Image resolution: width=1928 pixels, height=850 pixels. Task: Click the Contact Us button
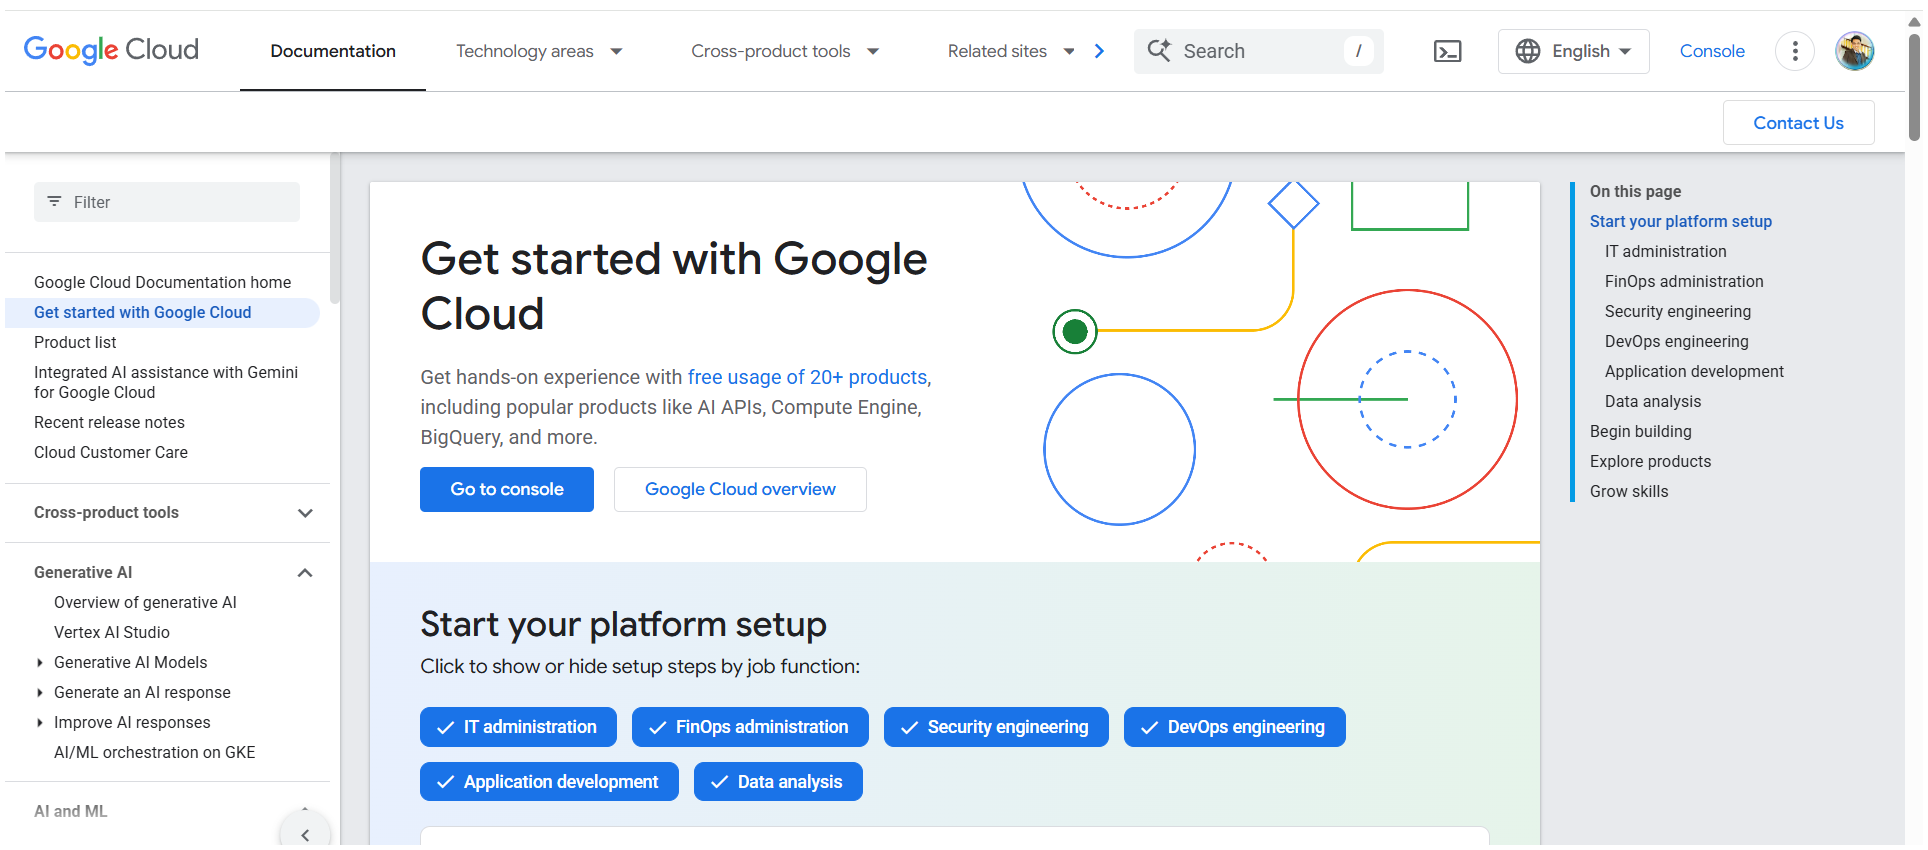(x=1798, y=123)
